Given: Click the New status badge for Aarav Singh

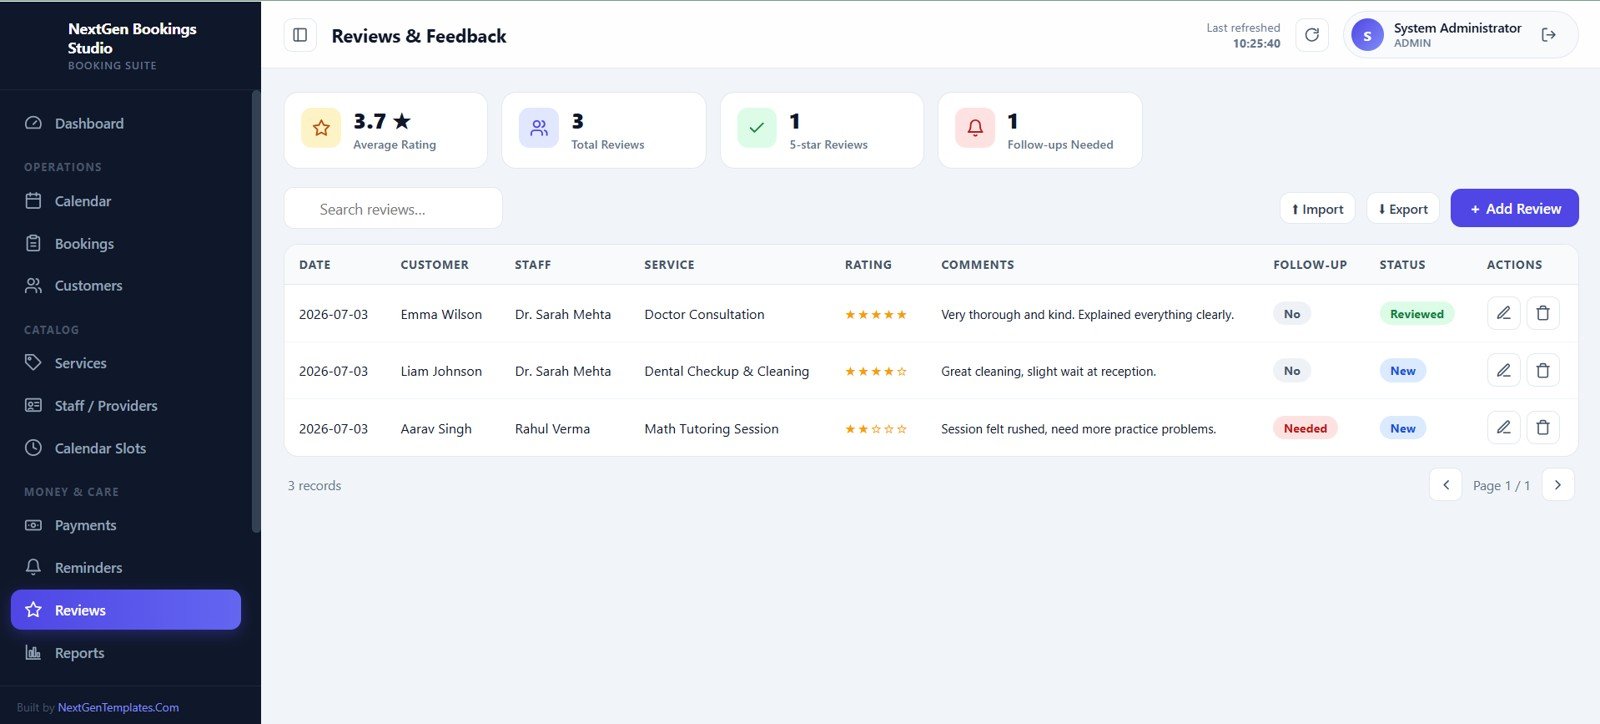Looking at the screenshot, I should coord(1403,428).
